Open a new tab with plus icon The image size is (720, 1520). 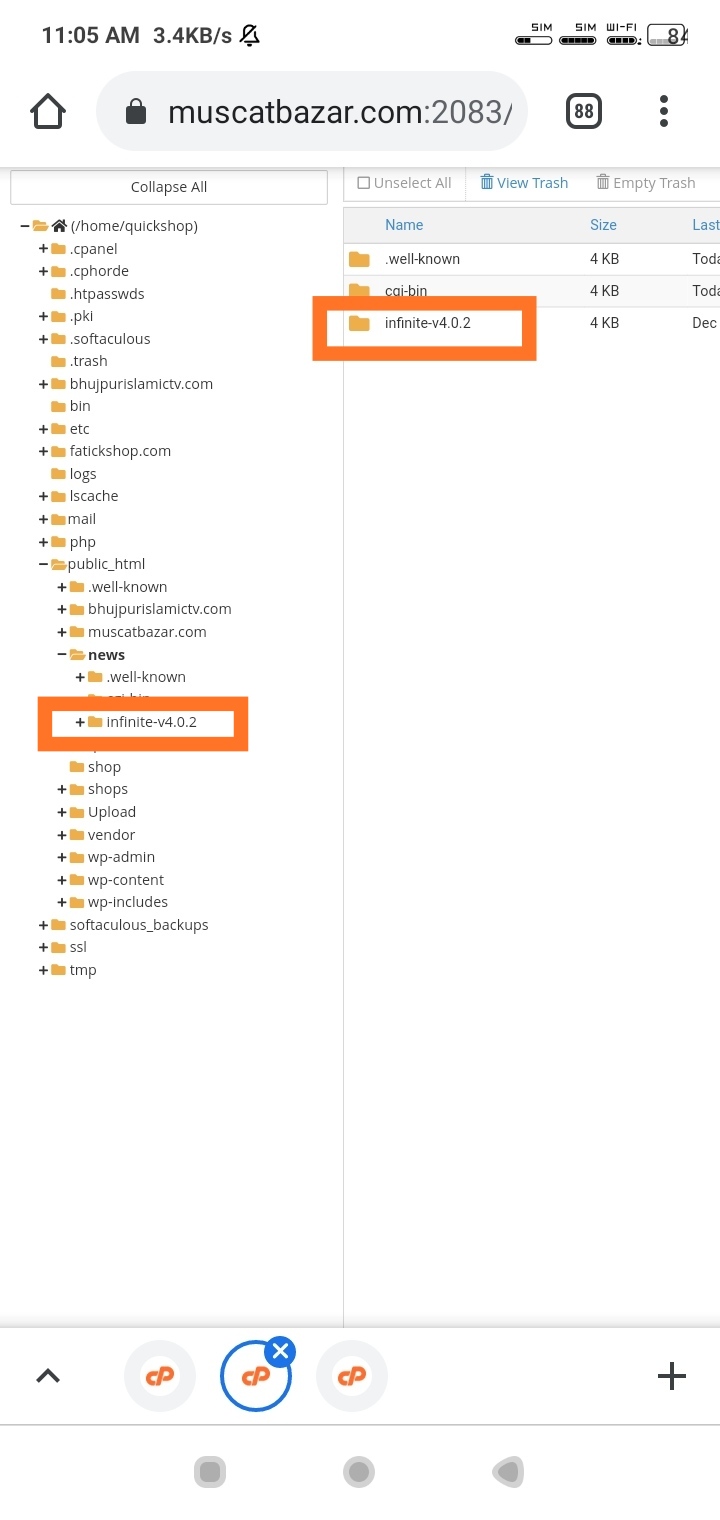click(671, 1376)
